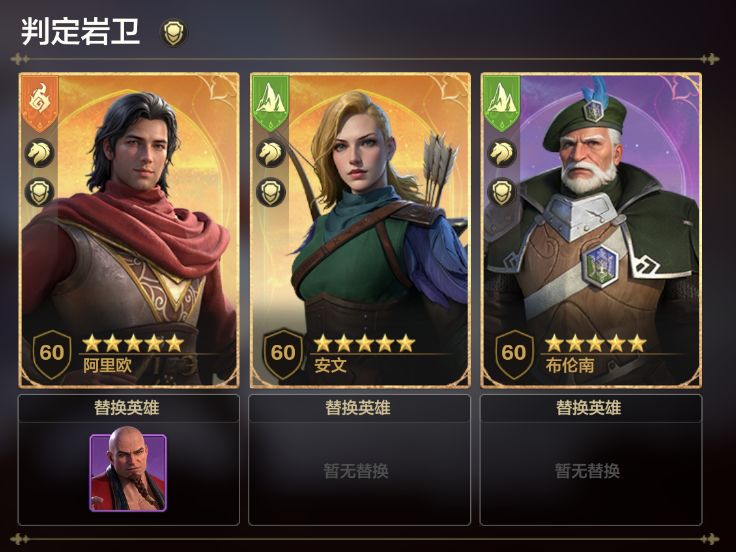The image size is (736, 552).
Task: Click the shield role icon on 阿里欧's card
Action: point(40,192)
